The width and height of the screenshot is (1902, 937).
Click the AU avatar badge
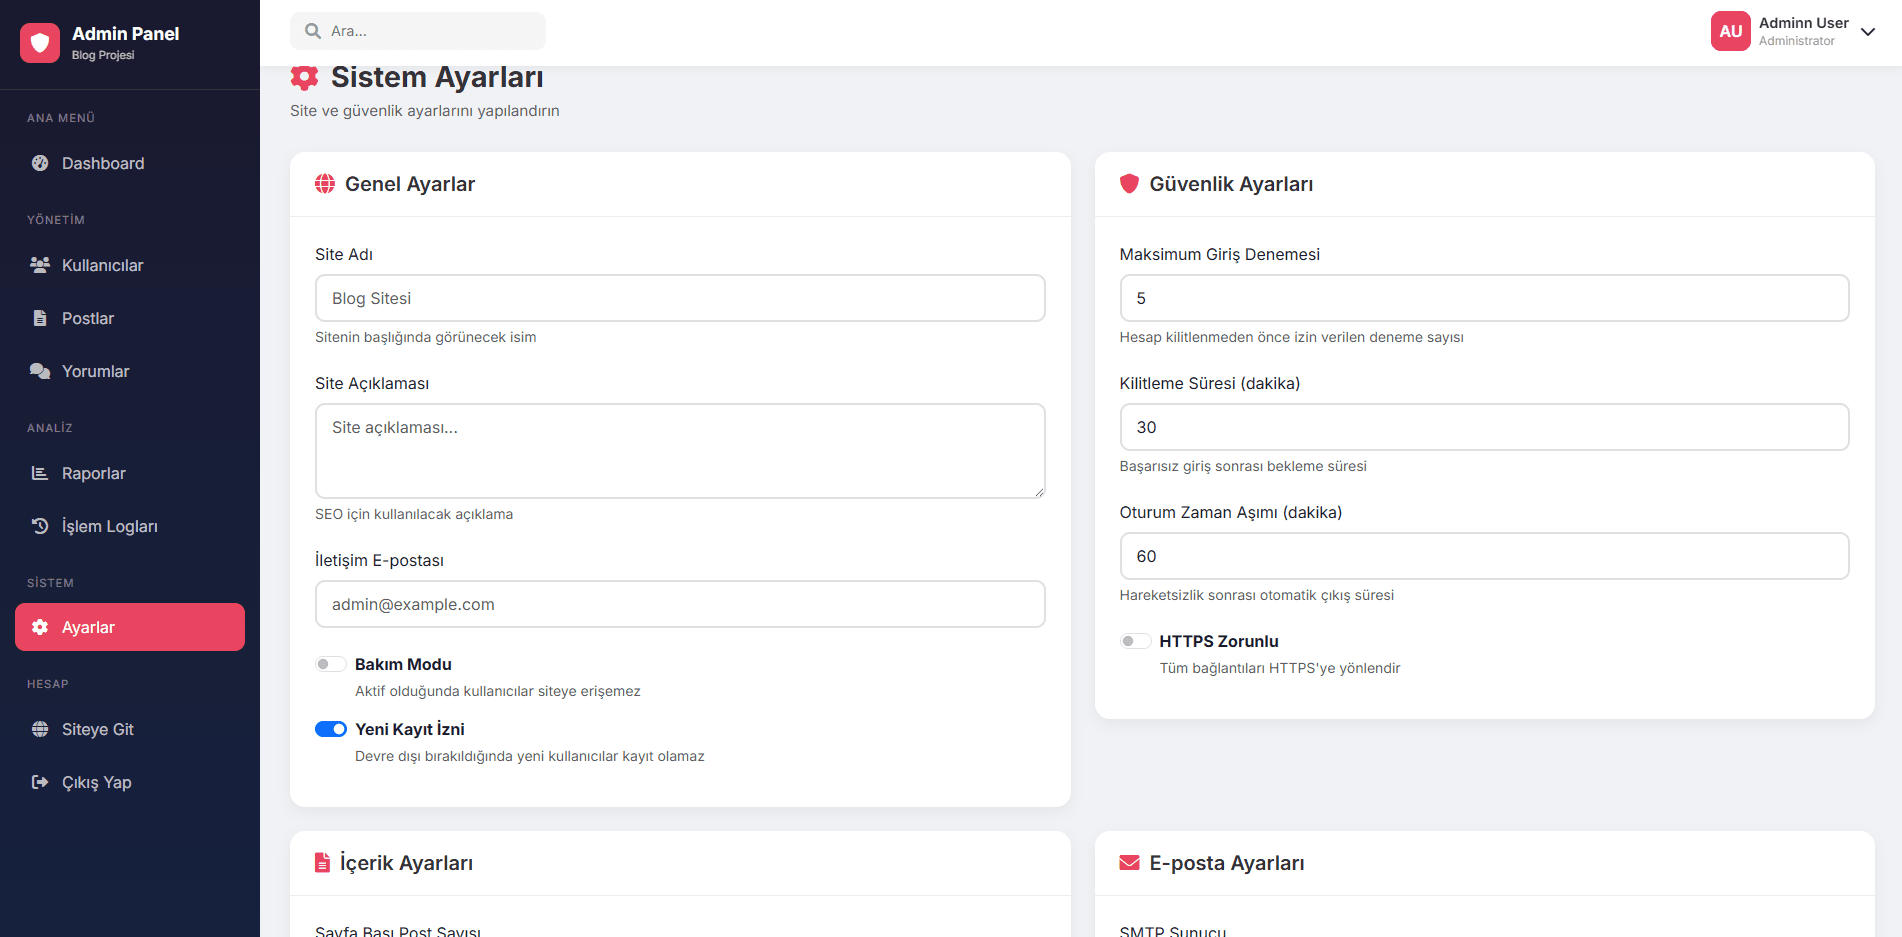pyautogui.click(x=1731, y=31)
